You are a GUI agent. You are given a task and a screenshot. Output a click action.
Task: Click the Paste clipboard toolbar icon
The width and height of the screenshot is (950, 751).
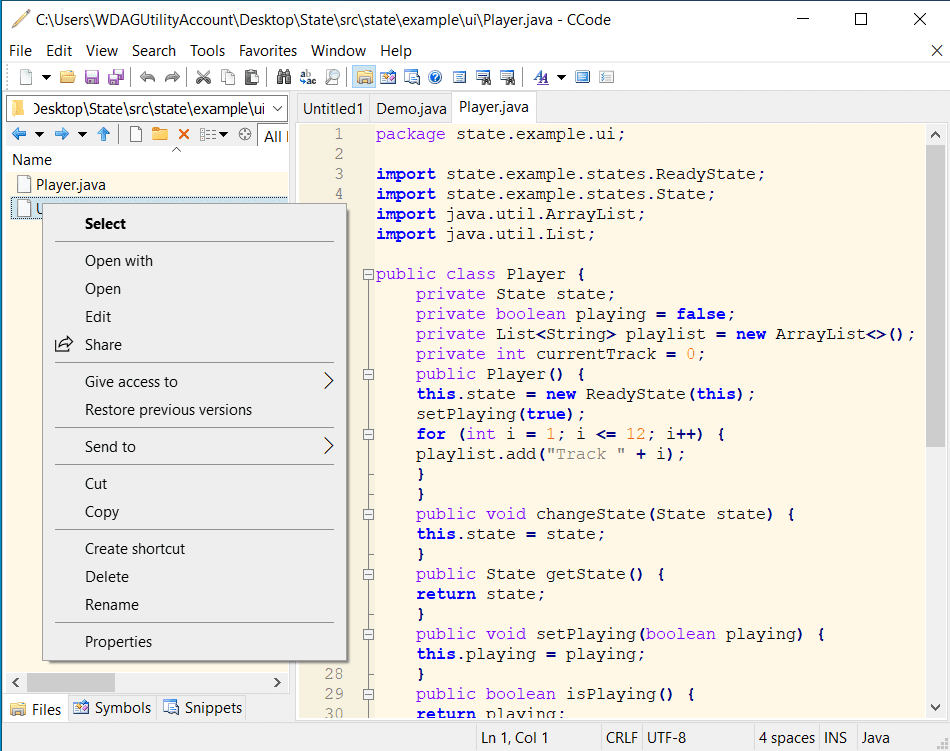click(252, 77)
